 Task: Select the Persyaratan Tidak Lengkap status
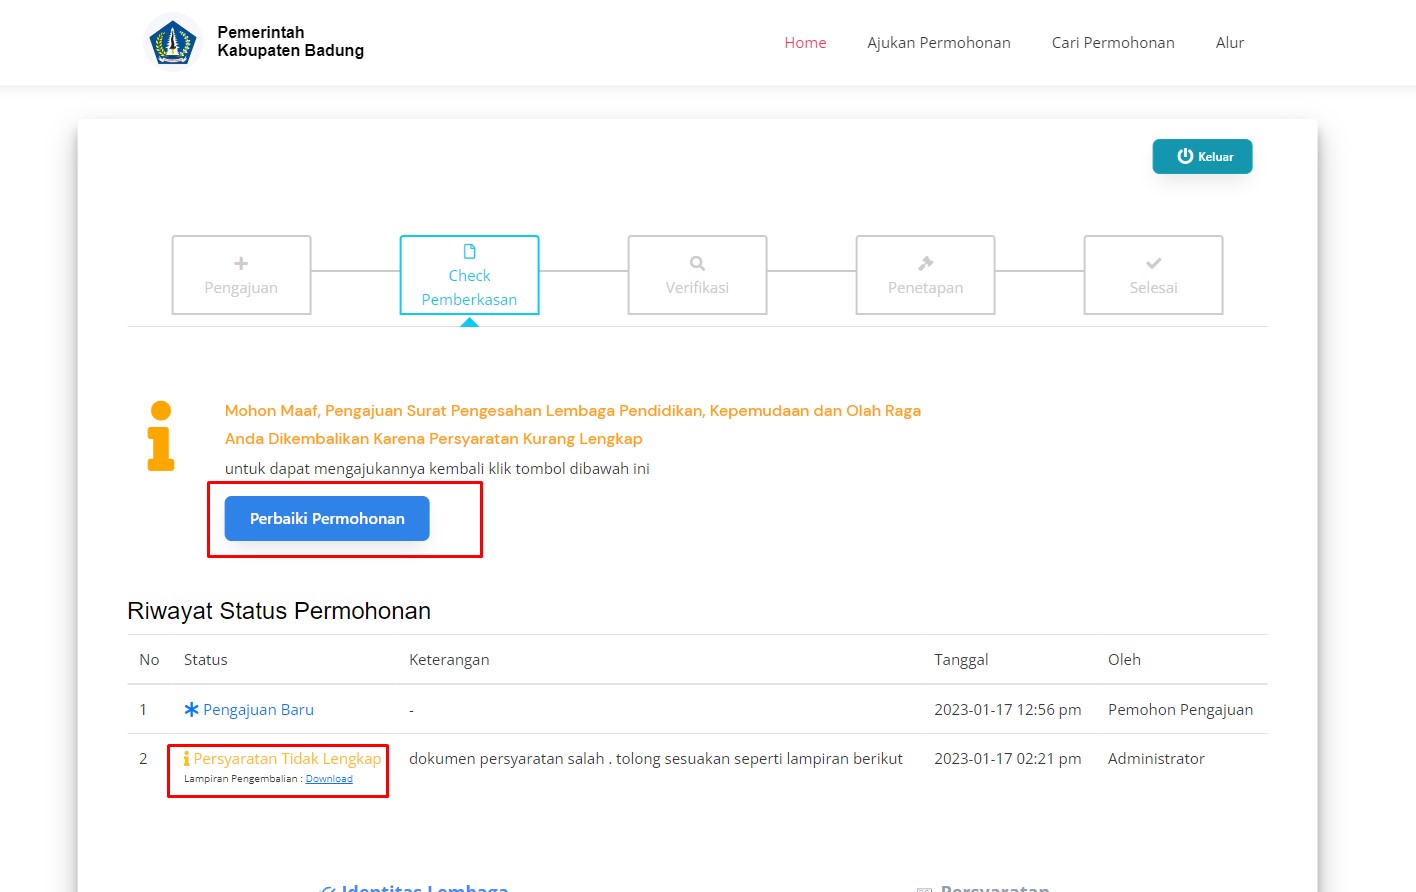(x=287, y=759)
